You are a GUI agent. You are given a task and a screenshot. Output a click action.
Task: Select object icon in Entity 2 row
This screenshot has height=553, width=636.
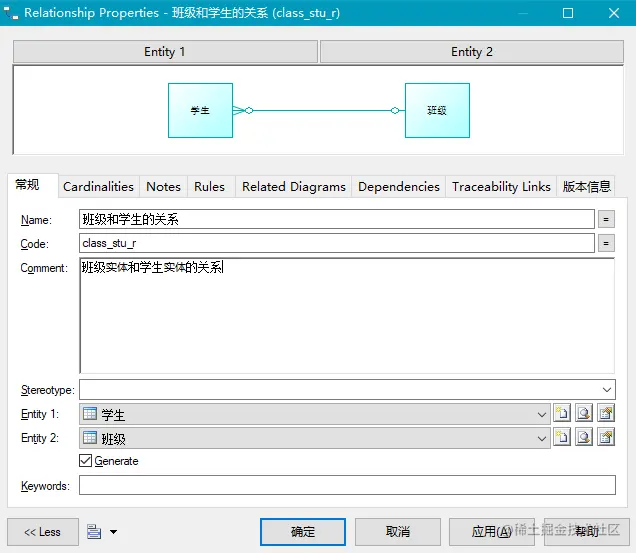pos(584,437)
